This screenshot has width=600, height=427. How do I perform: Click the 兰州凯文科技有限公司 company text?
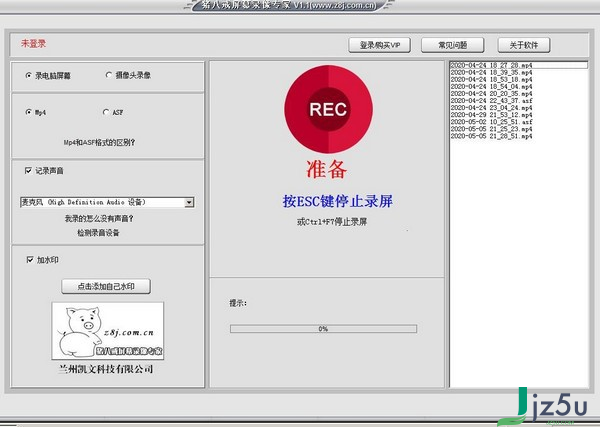click(x=106, y=369)
